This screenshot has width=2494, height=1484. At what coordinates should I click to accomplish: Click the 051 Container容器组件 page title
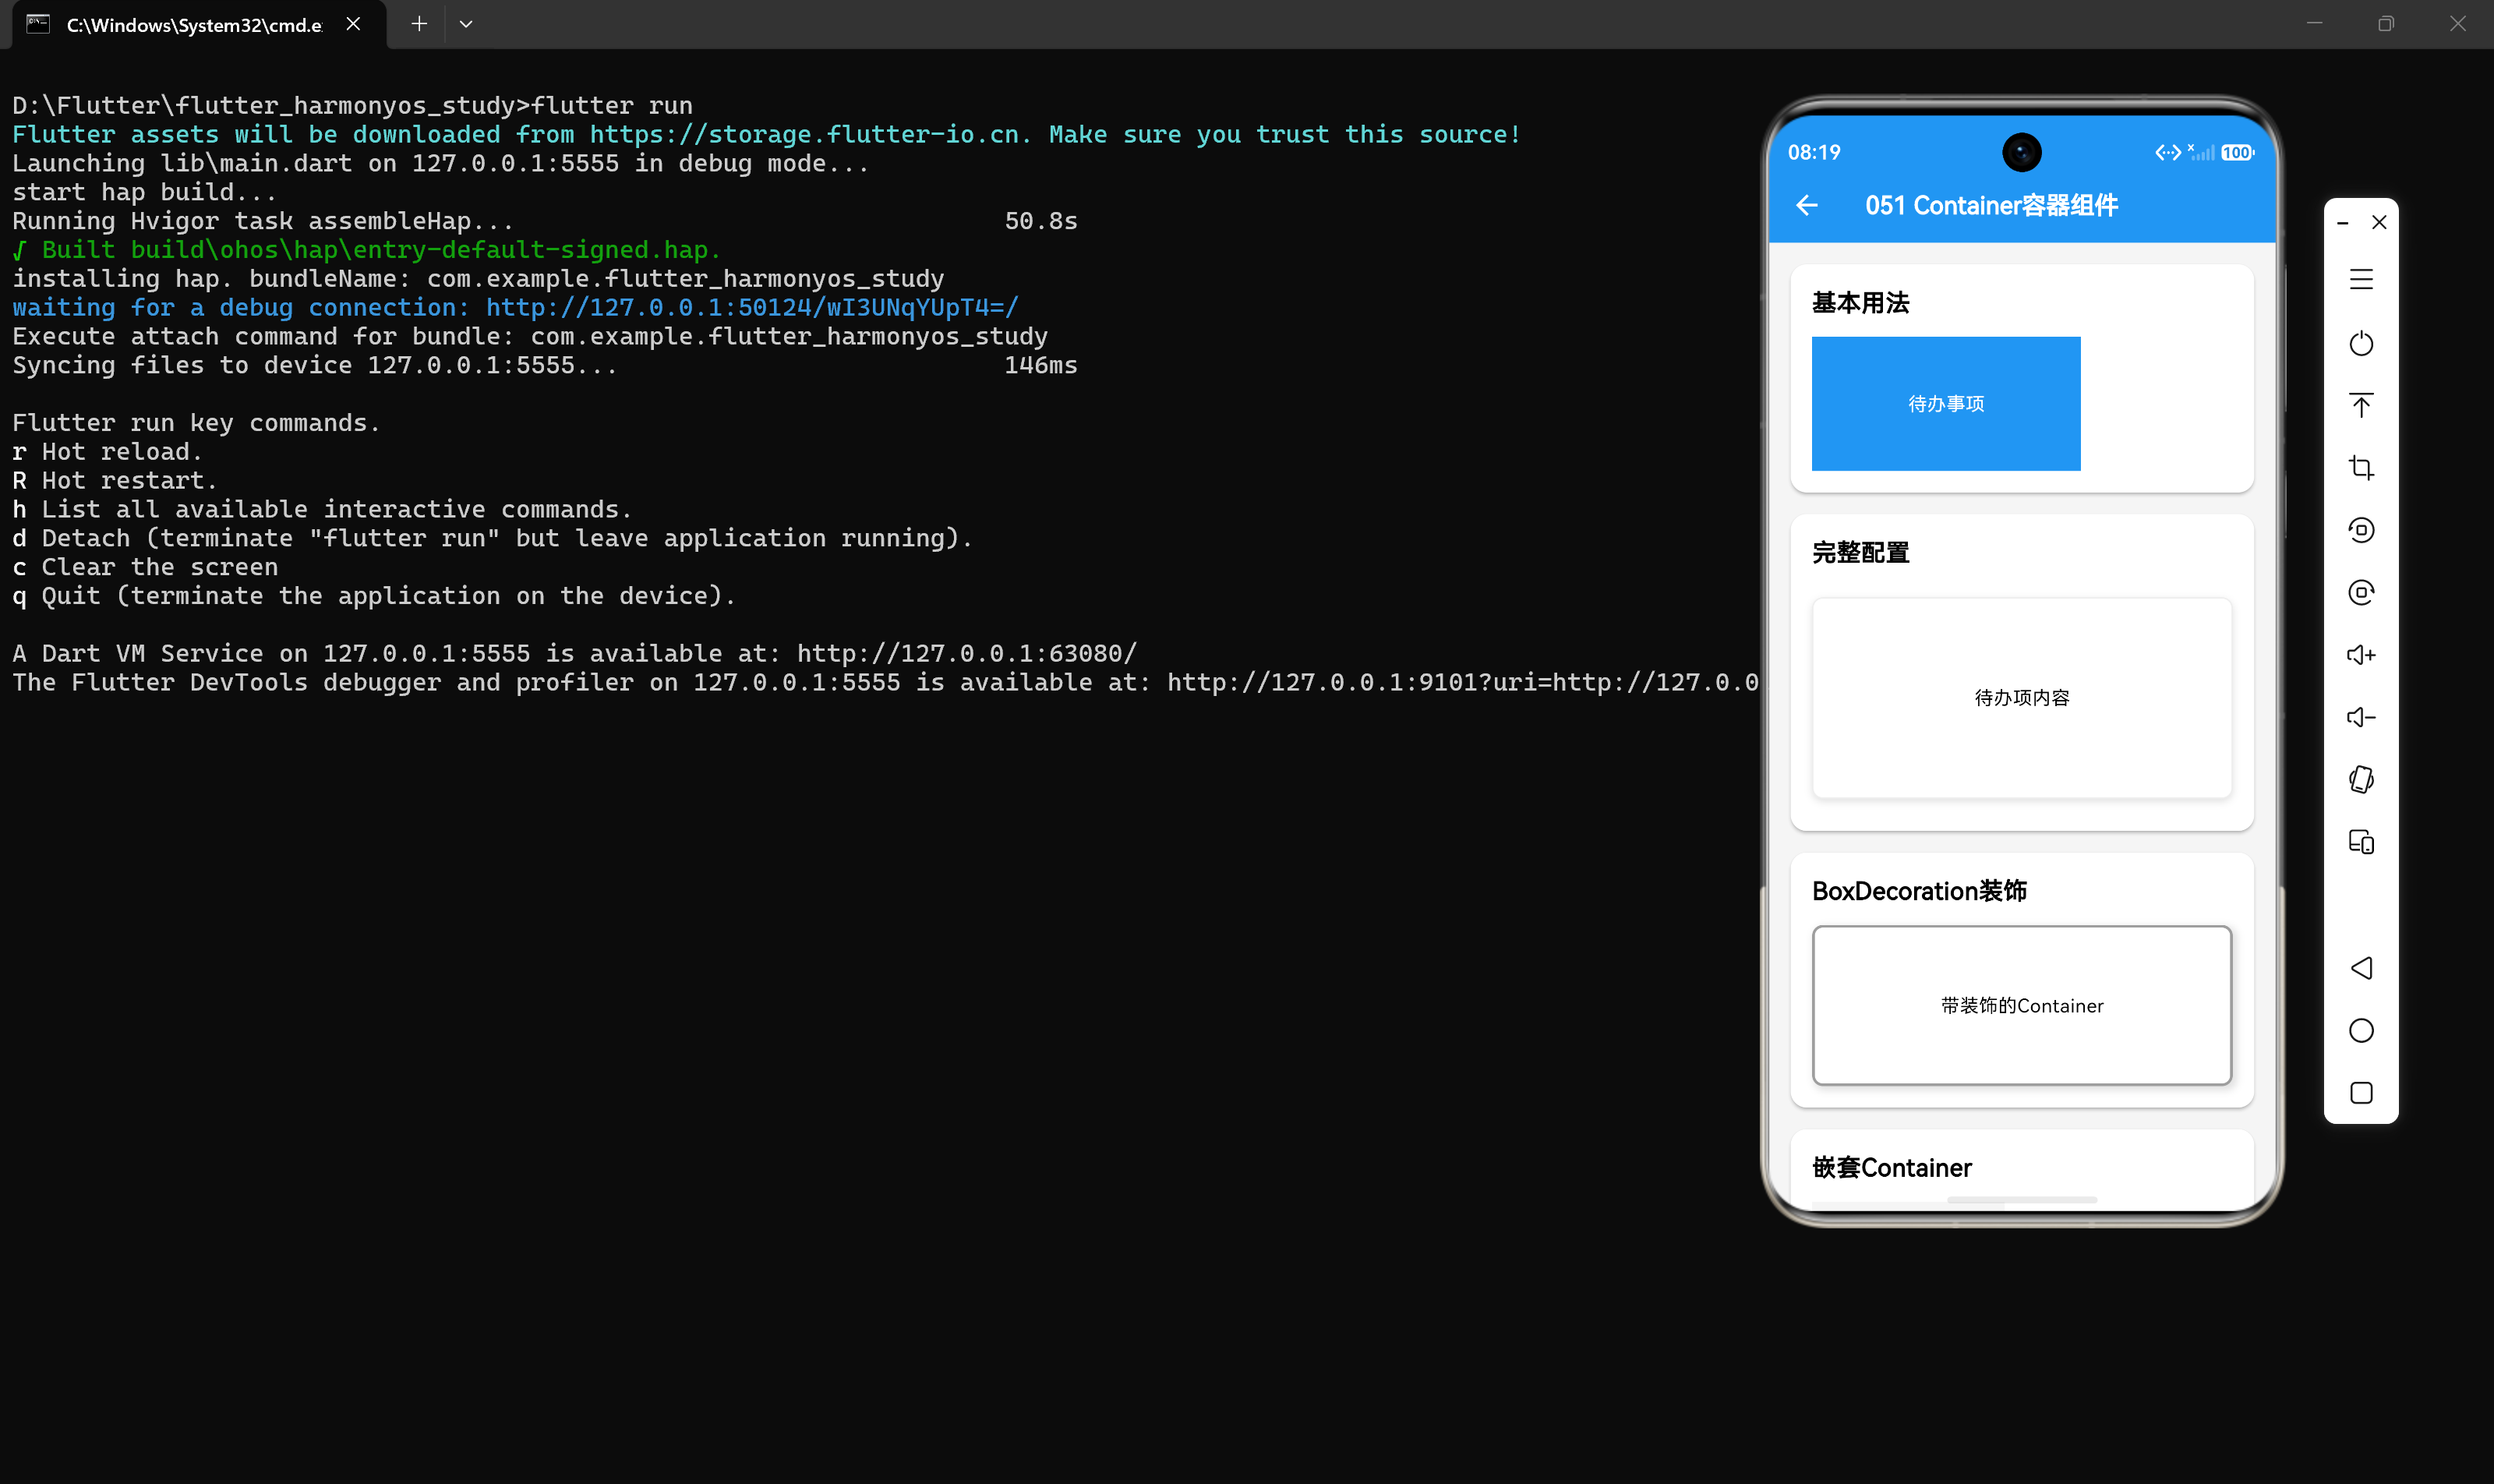pyautogui.click(x=1991, y=205)
